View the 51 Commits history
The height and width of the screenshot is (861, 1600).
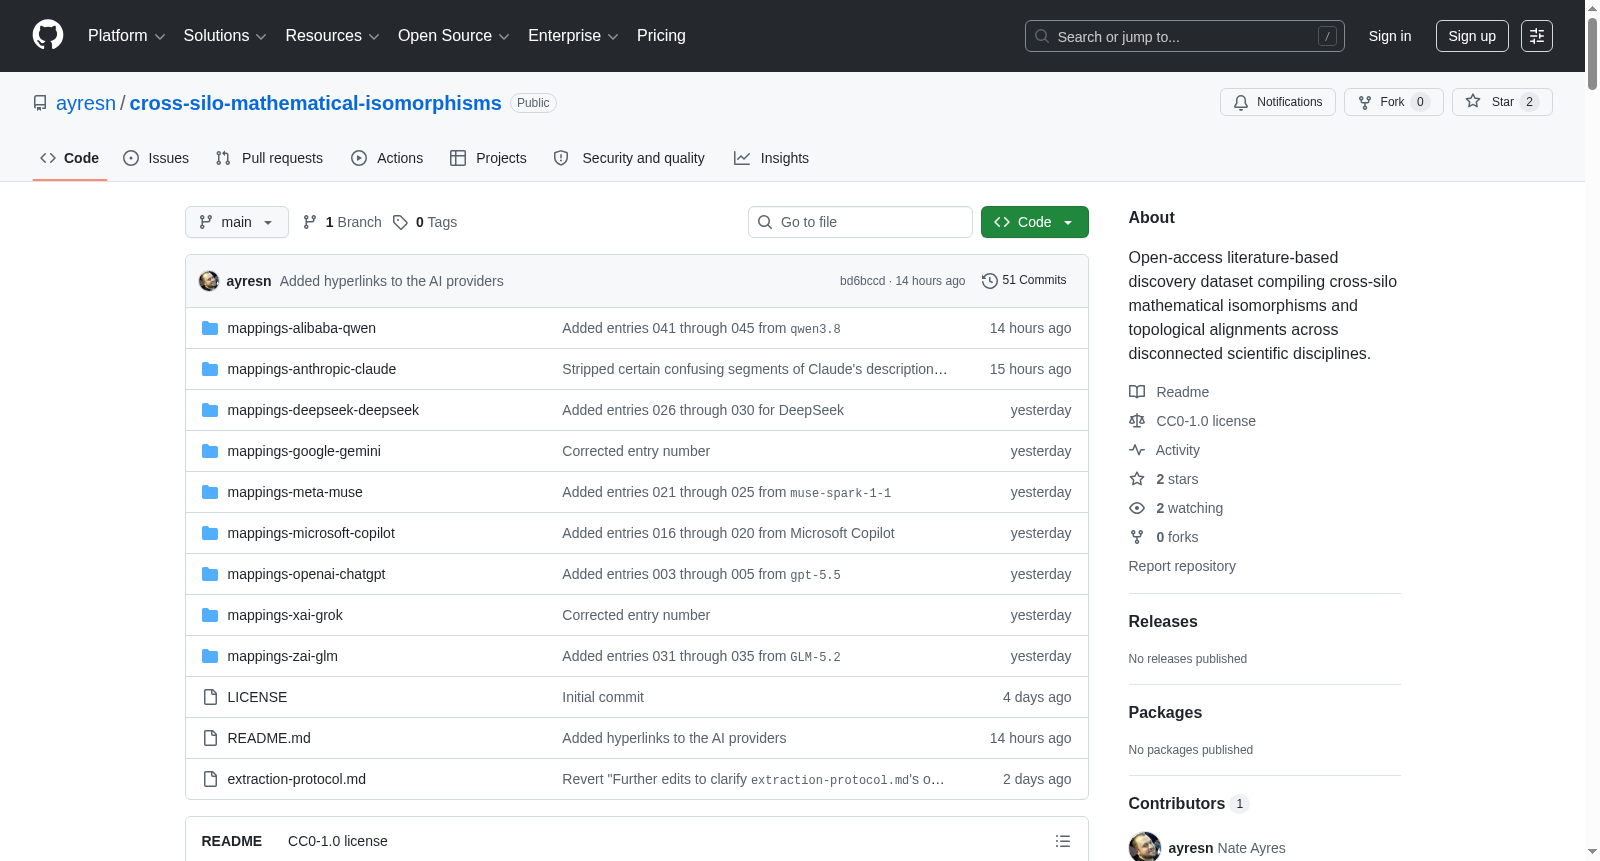point(1024,281)
